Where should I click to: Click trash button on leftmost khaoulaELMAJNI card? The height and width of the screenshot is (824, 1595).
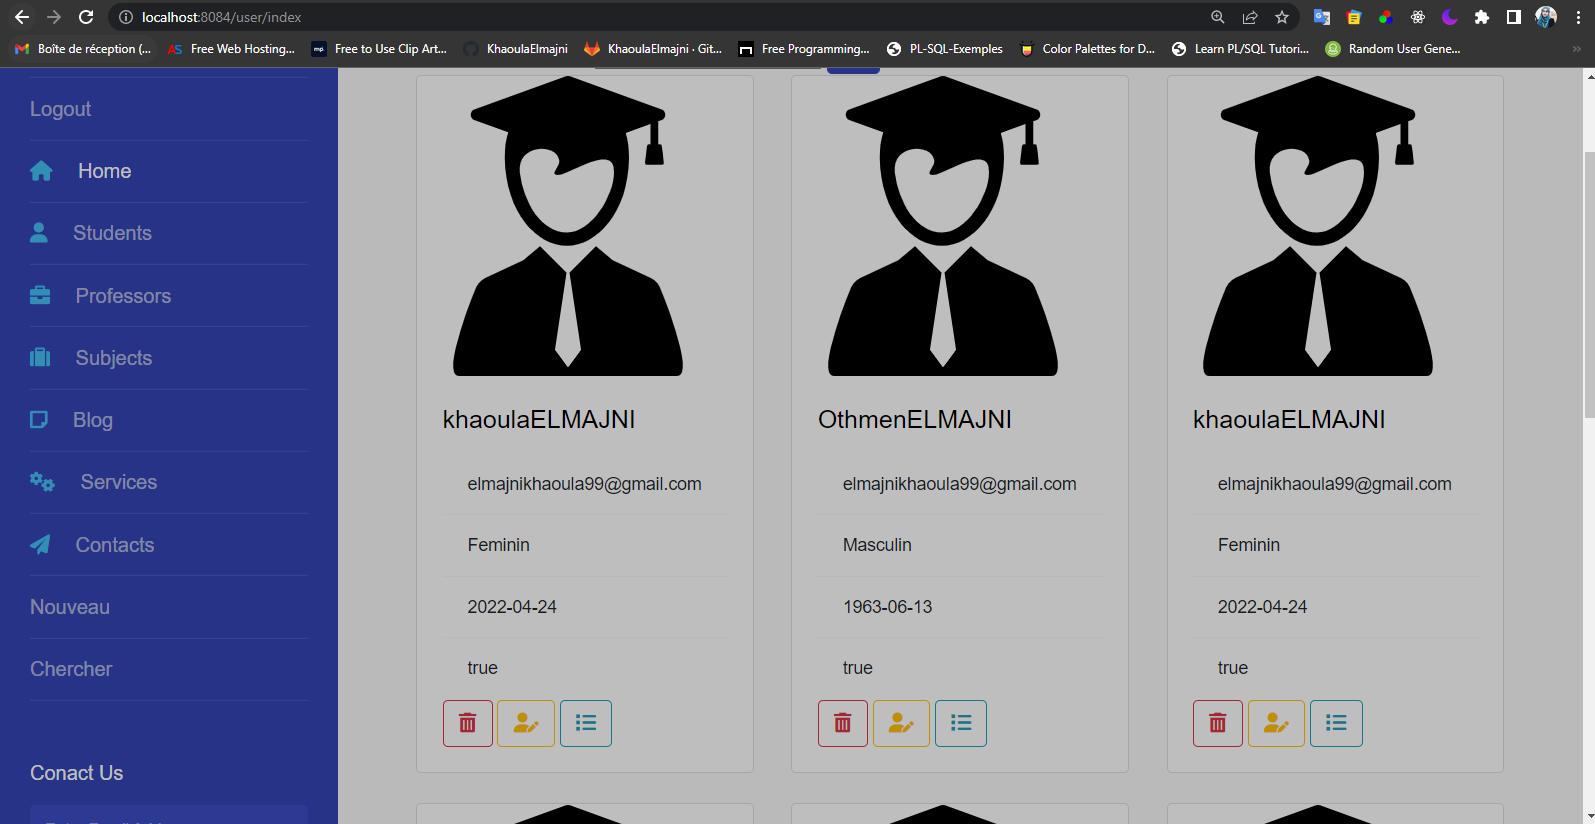[468, 723]
